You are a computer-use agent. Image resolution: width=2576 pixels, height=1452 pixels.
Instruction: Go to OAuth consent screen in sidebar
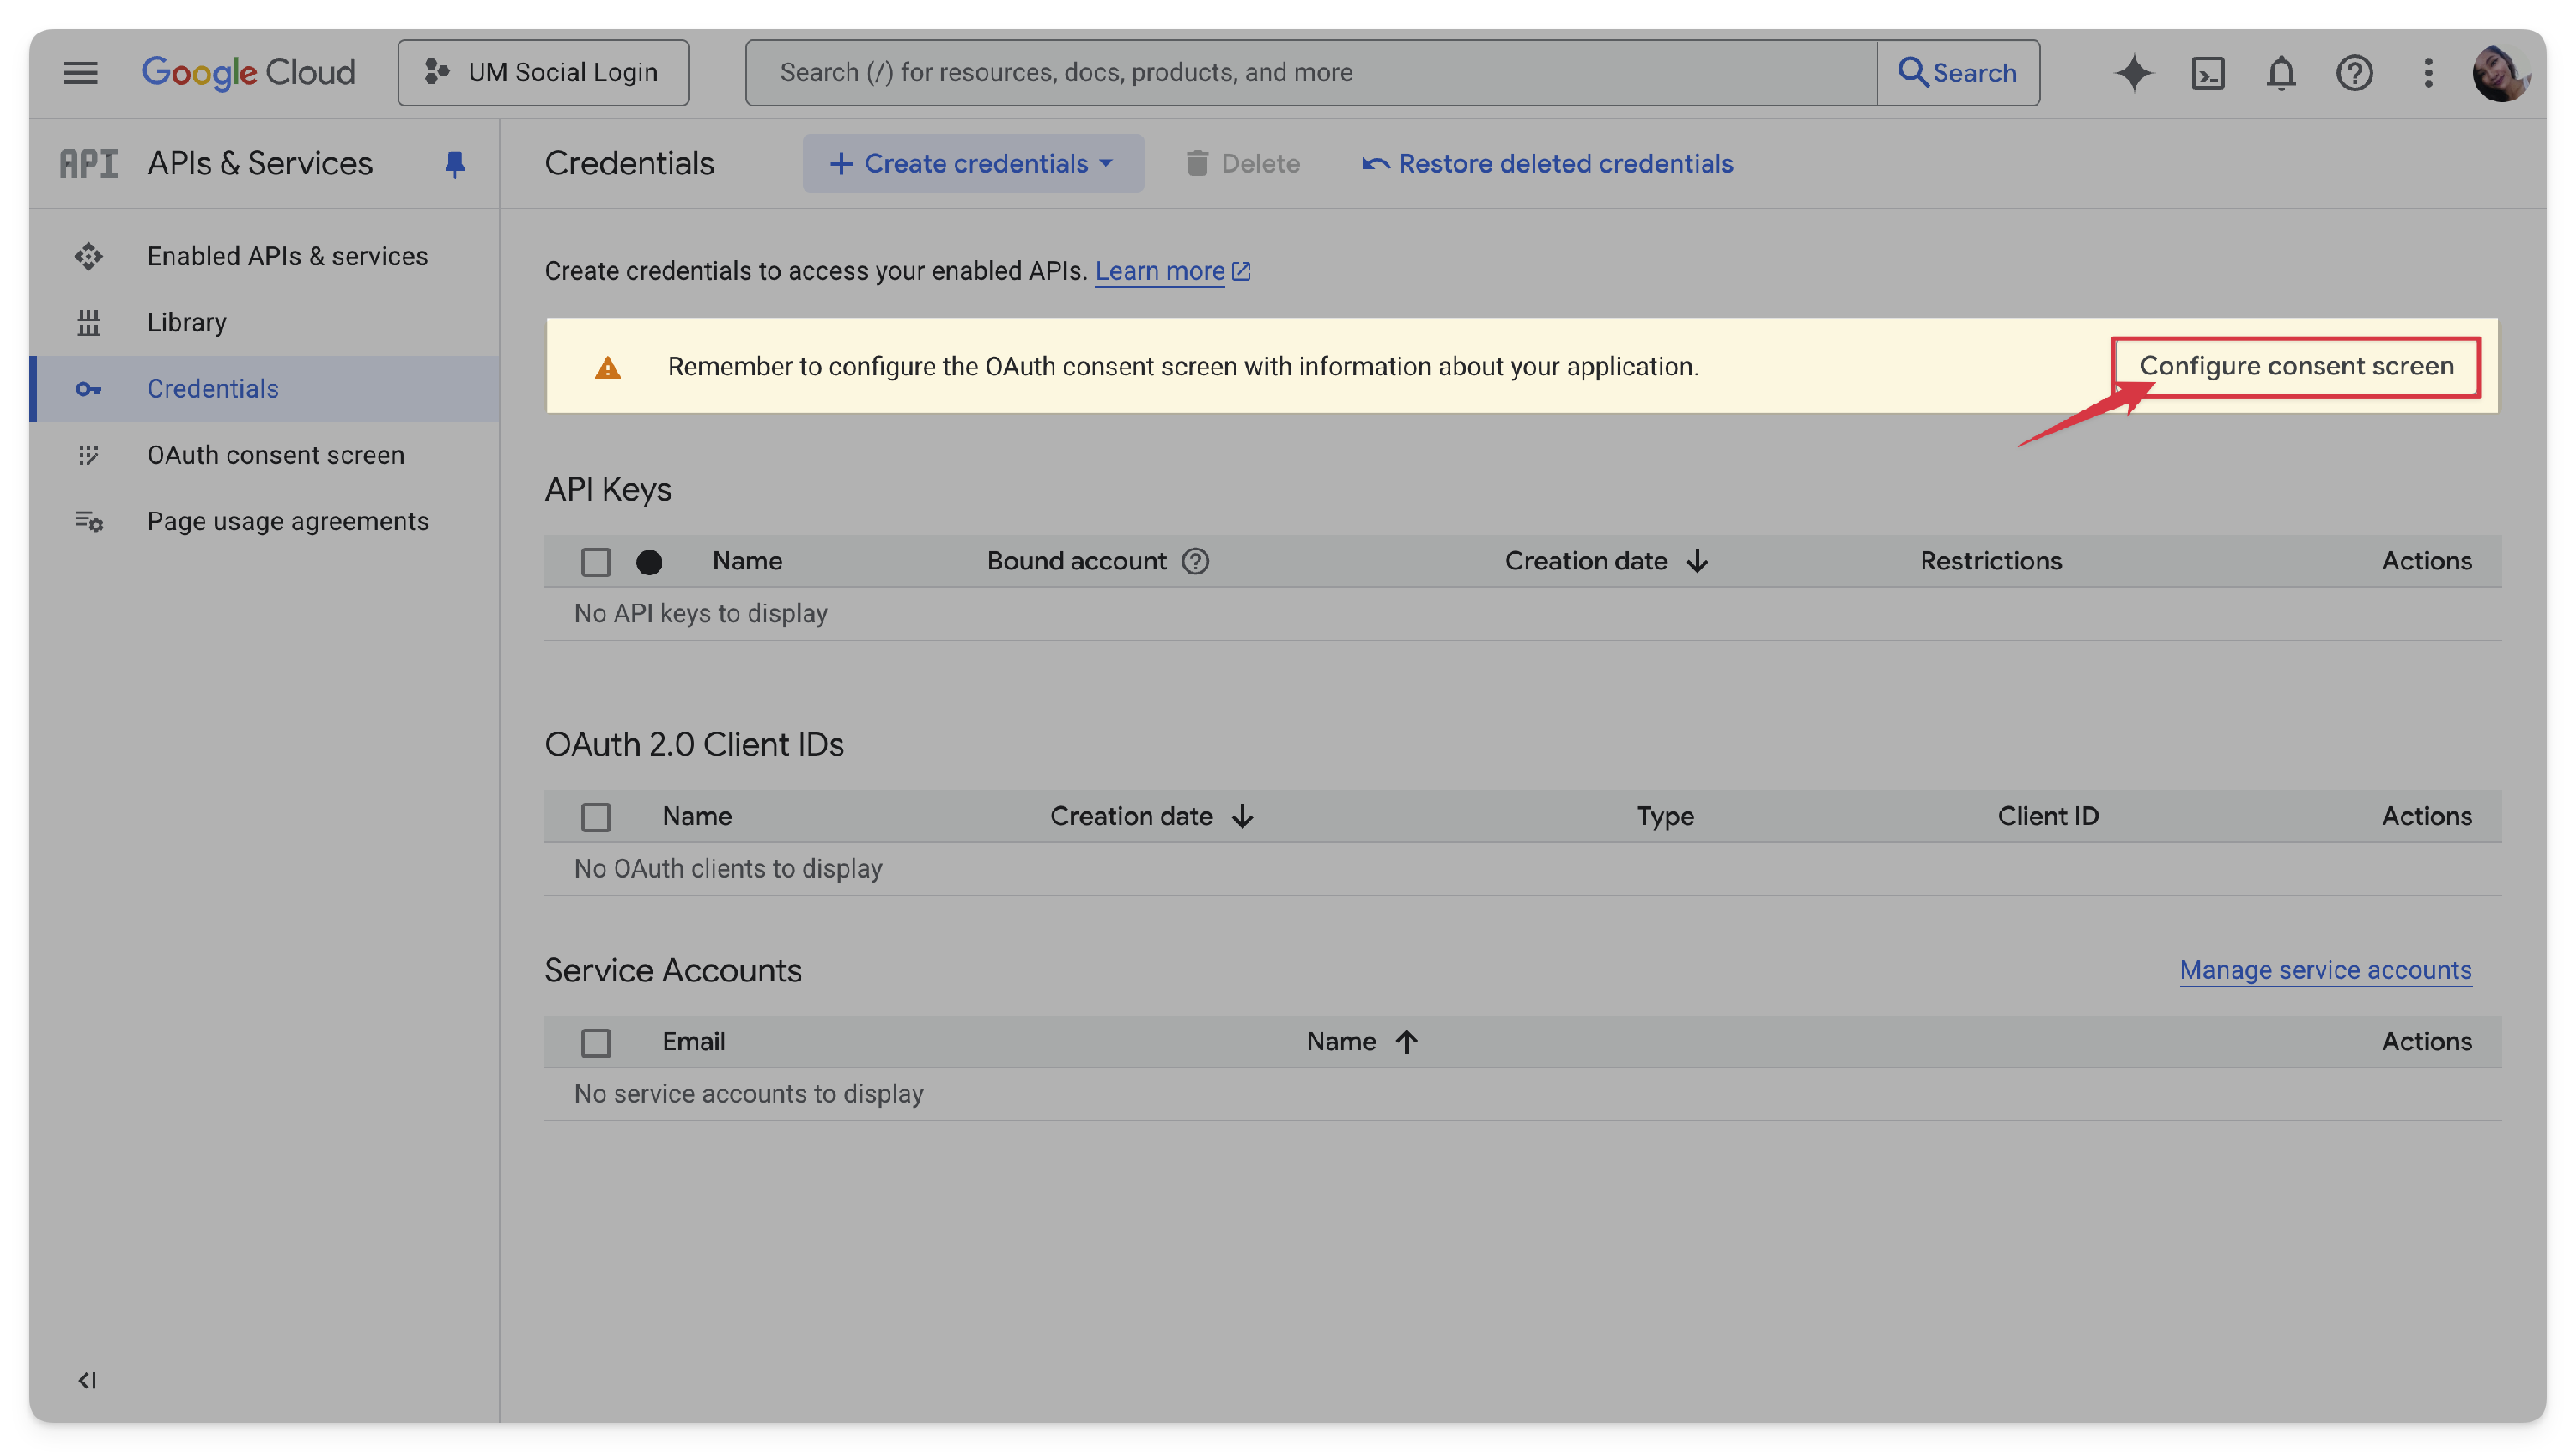click(275, 455)
